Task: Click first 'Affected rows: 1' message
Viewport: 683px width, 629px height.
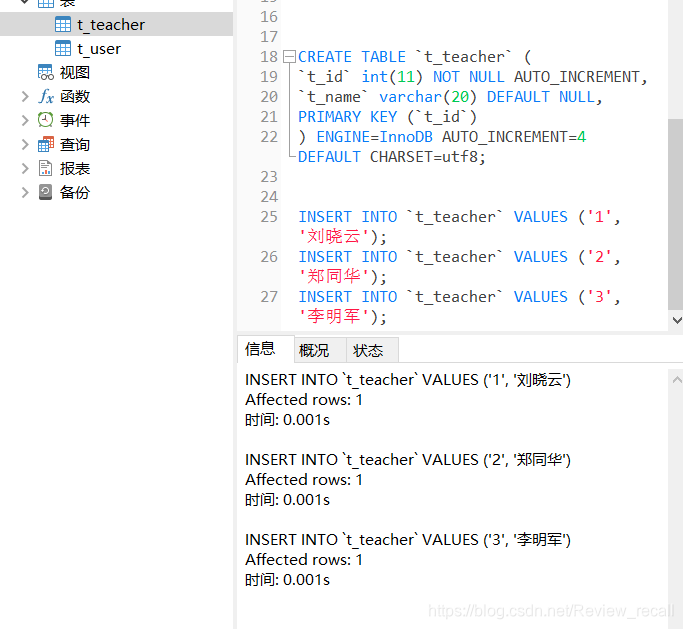Action: pyautogui.click(x=304, y=400)
